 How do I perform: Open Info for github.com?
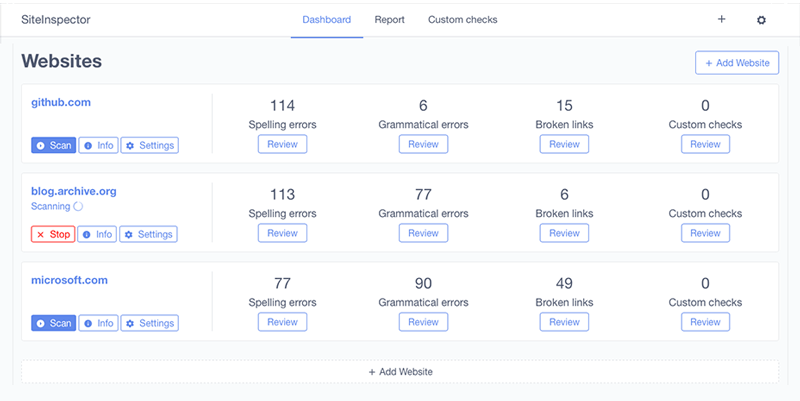click(98, 145)
